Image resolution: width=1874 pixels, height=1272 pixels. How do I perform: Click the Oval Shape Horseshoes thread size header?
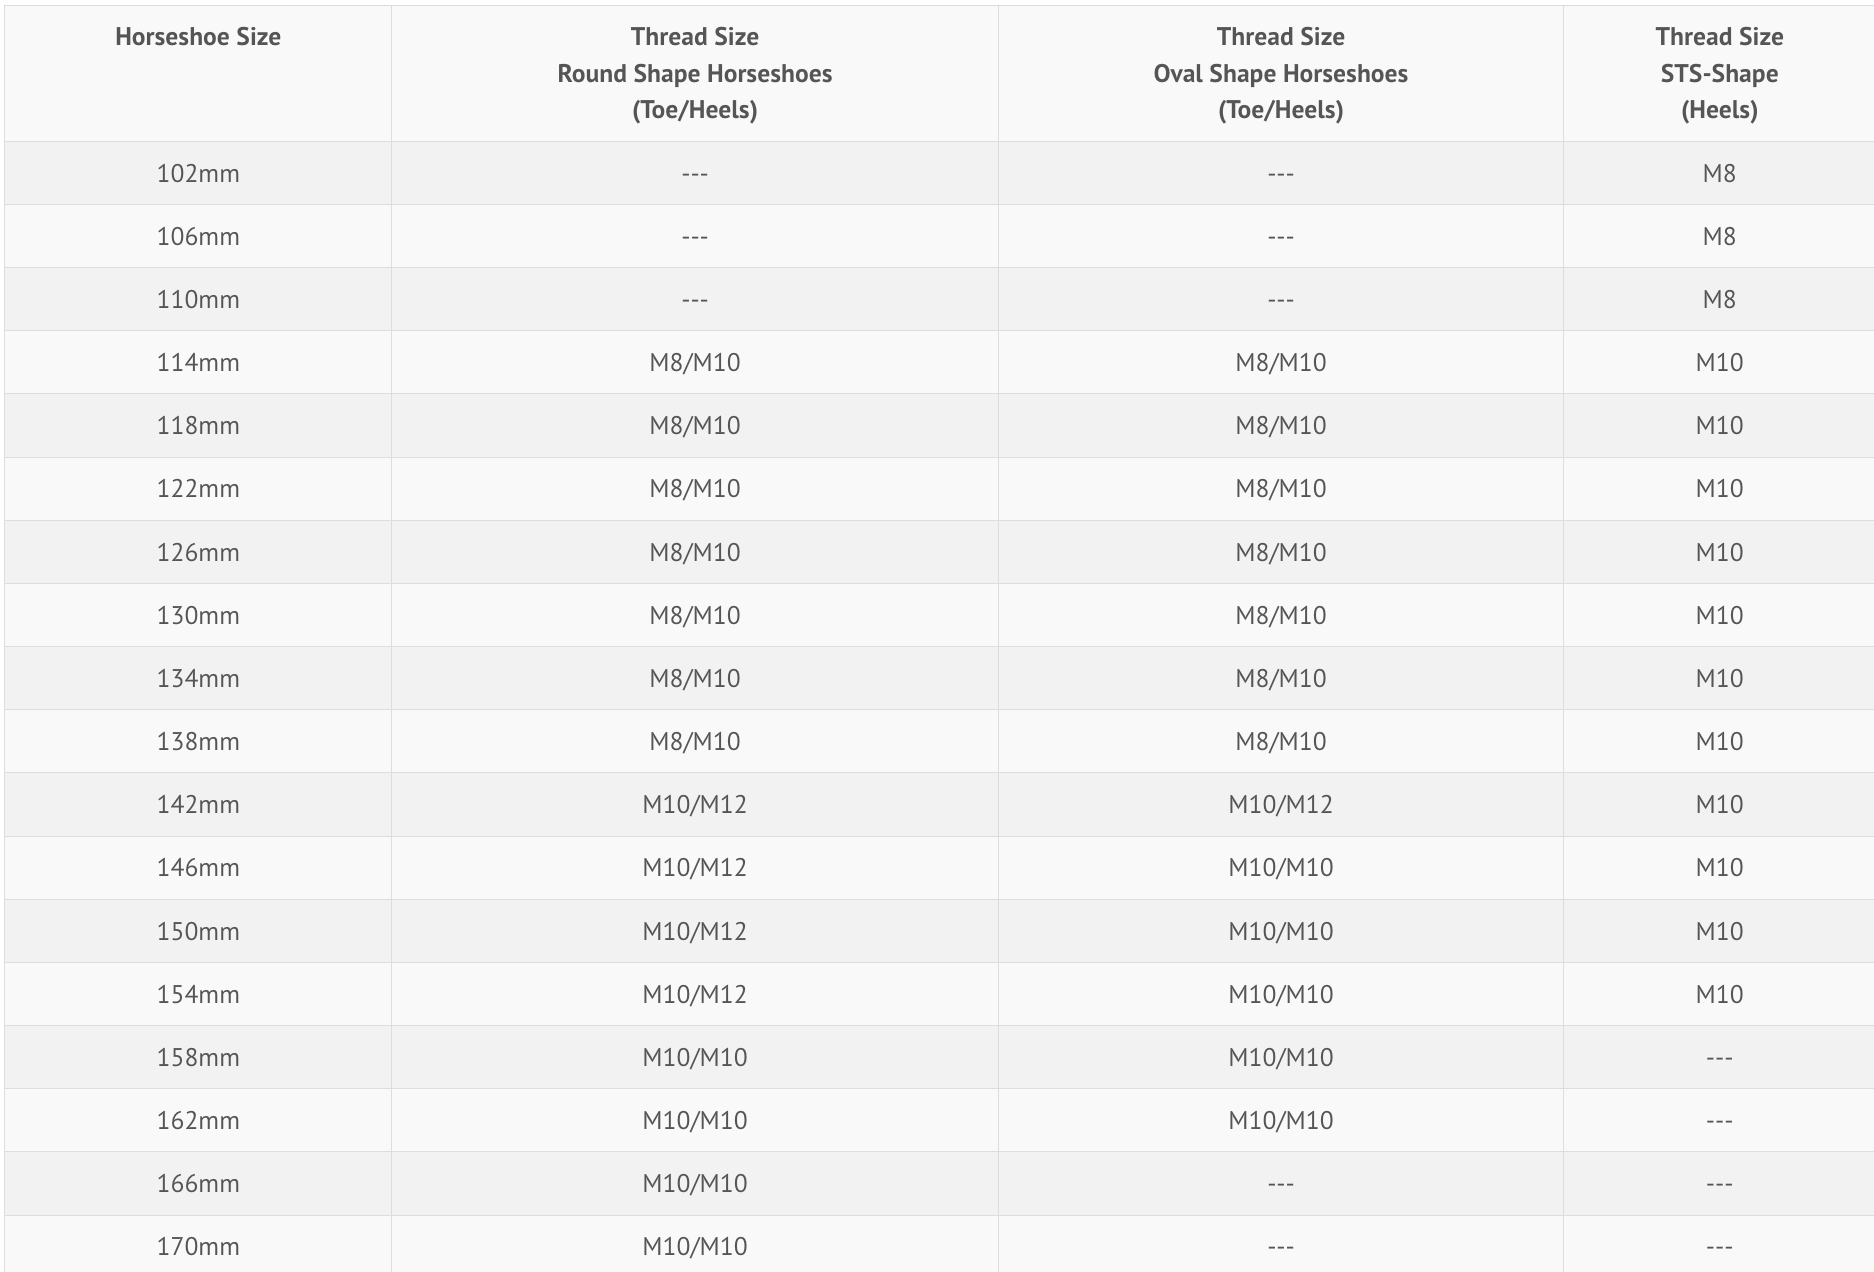(1280, 73)
